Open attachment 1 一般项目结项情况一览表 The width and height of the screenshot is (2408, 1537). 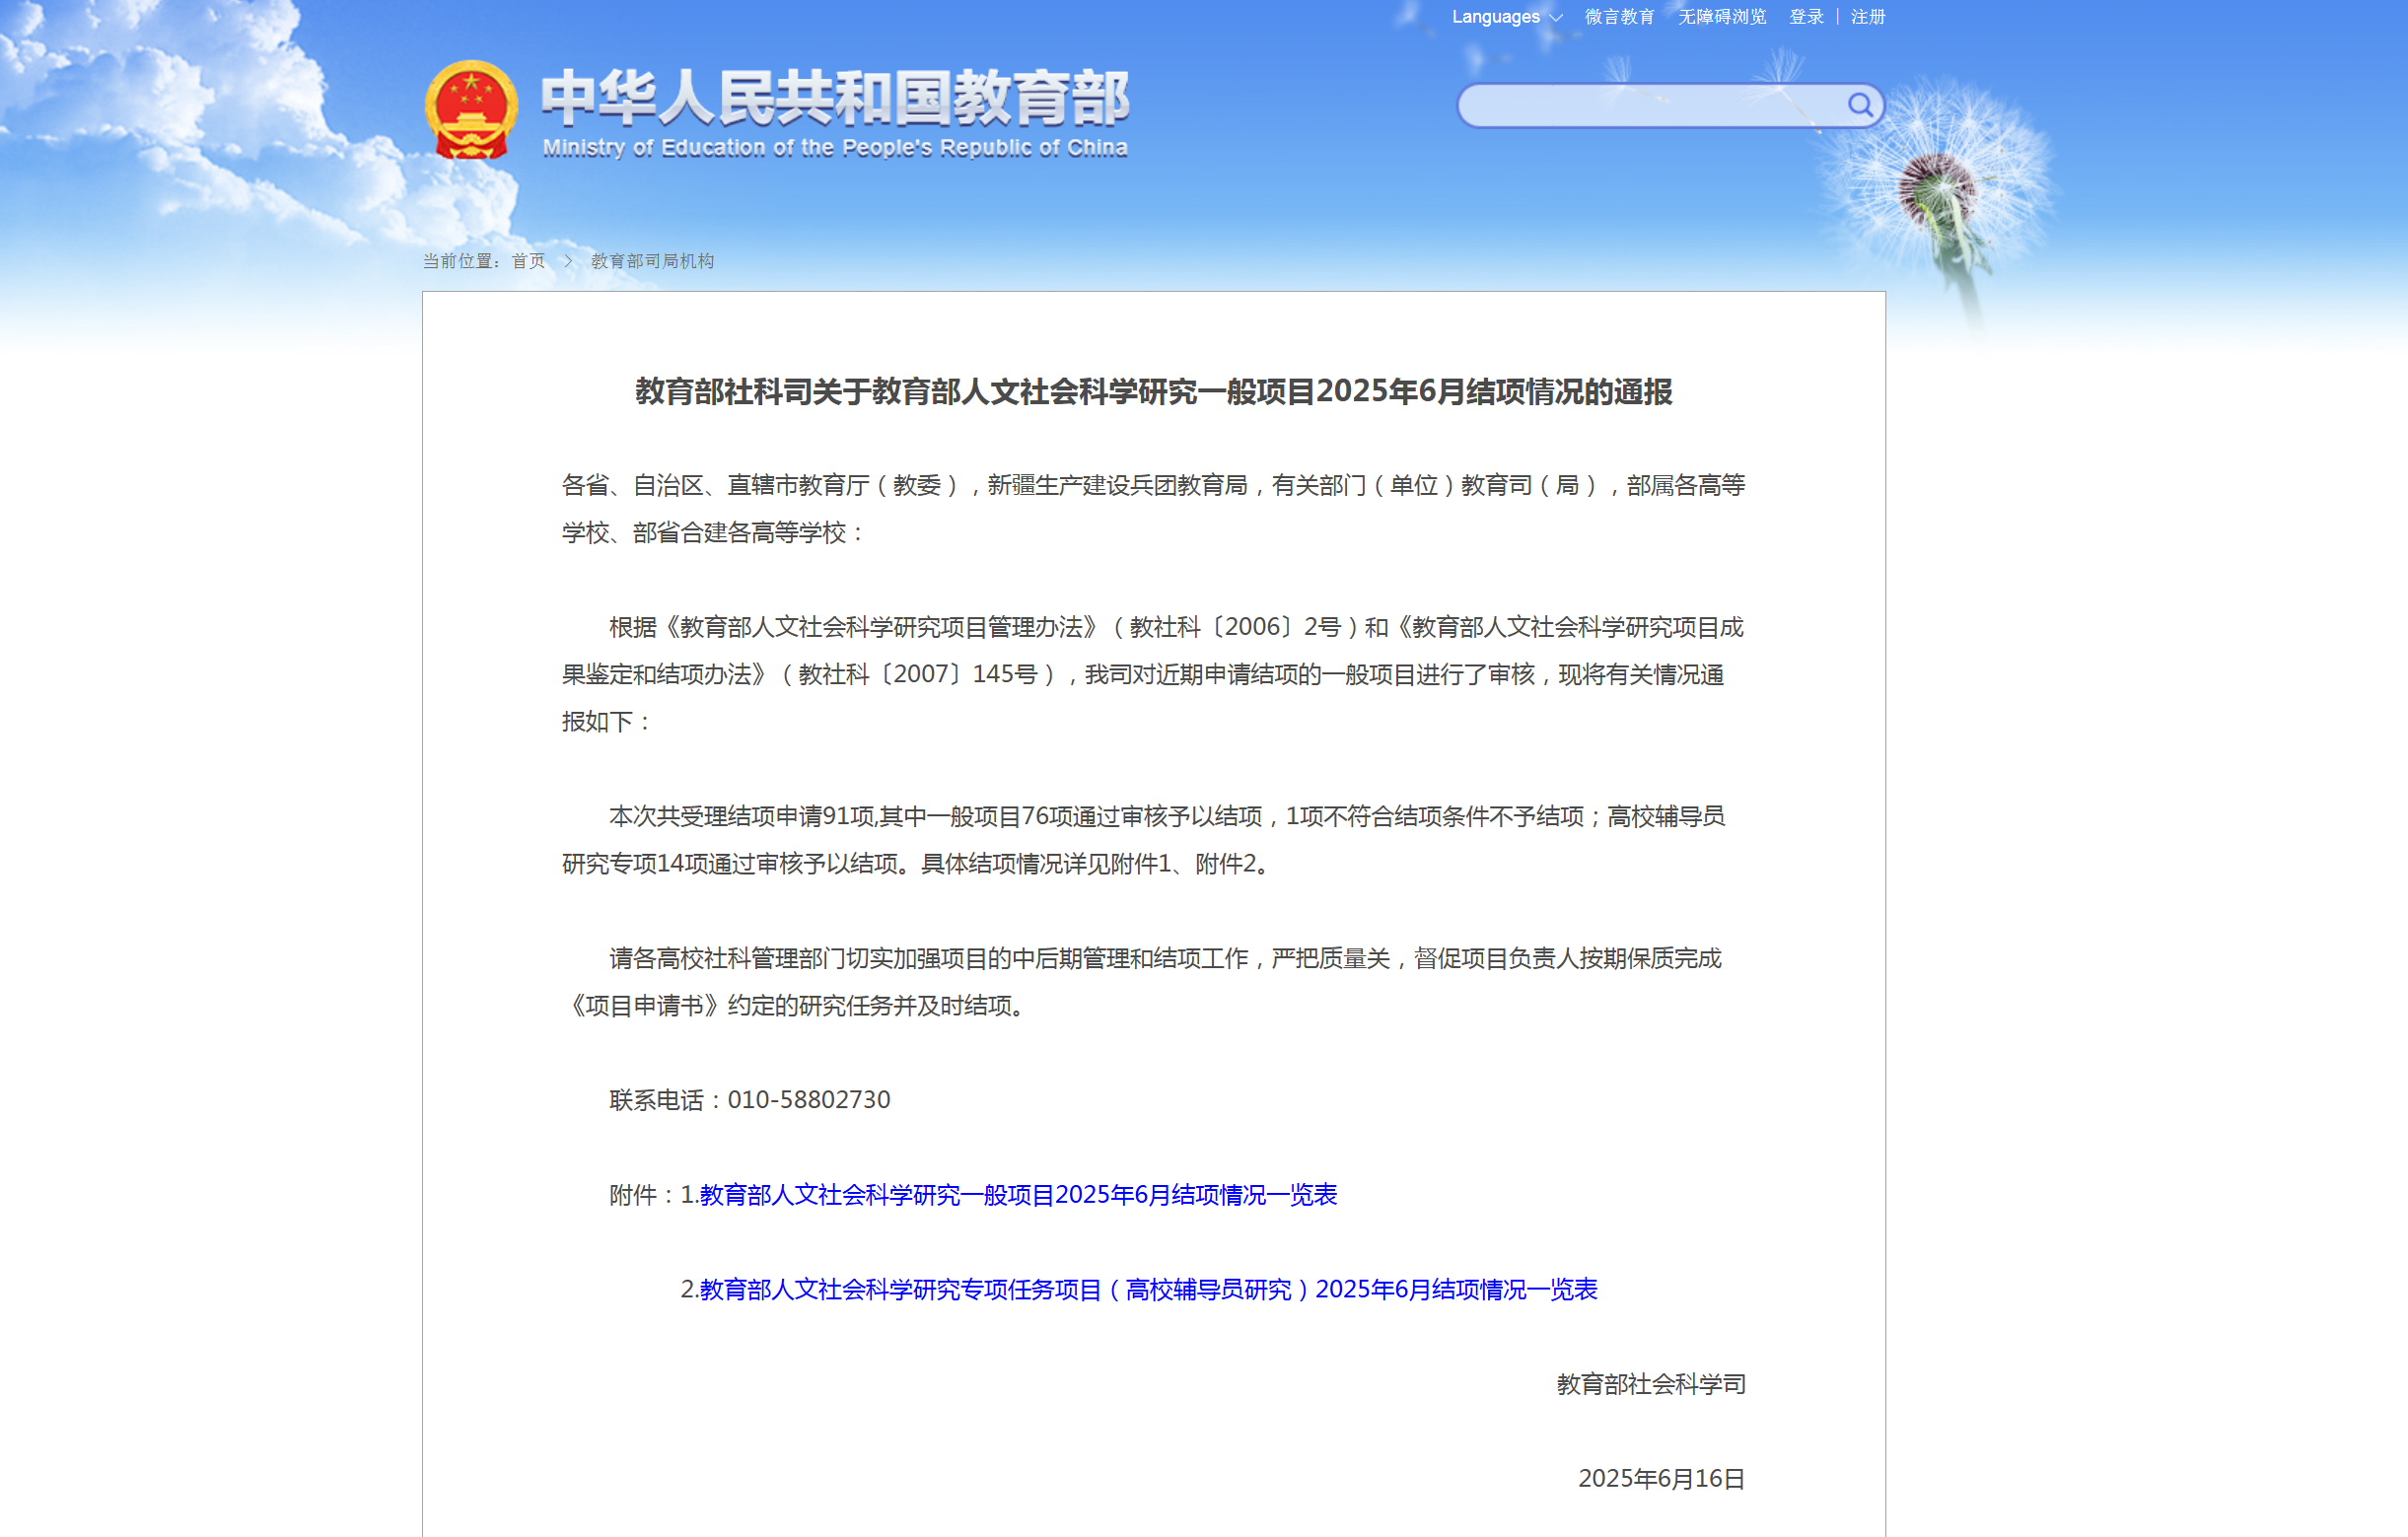point(1018,1195)
